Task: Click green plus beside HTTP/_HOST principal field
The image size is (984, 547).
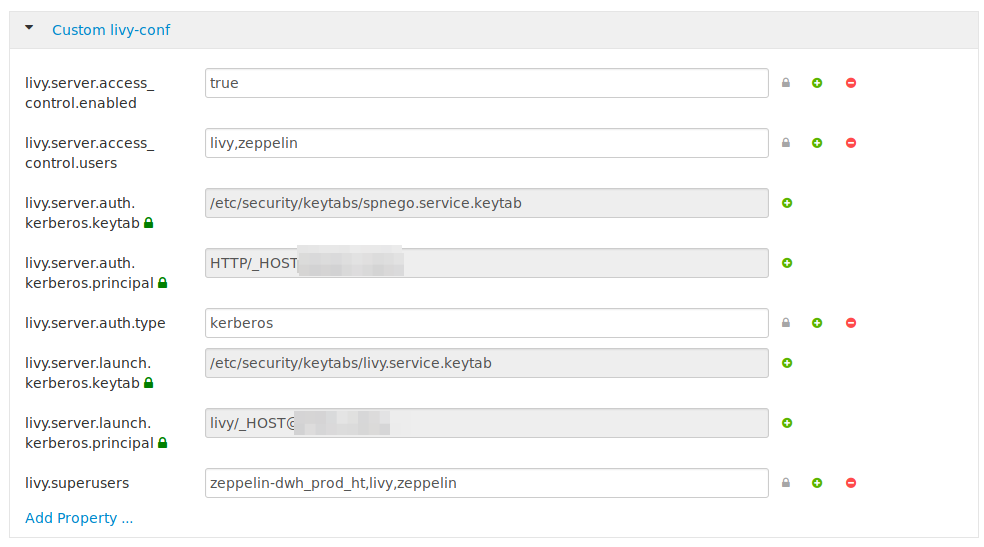Action: pos(787,263)
